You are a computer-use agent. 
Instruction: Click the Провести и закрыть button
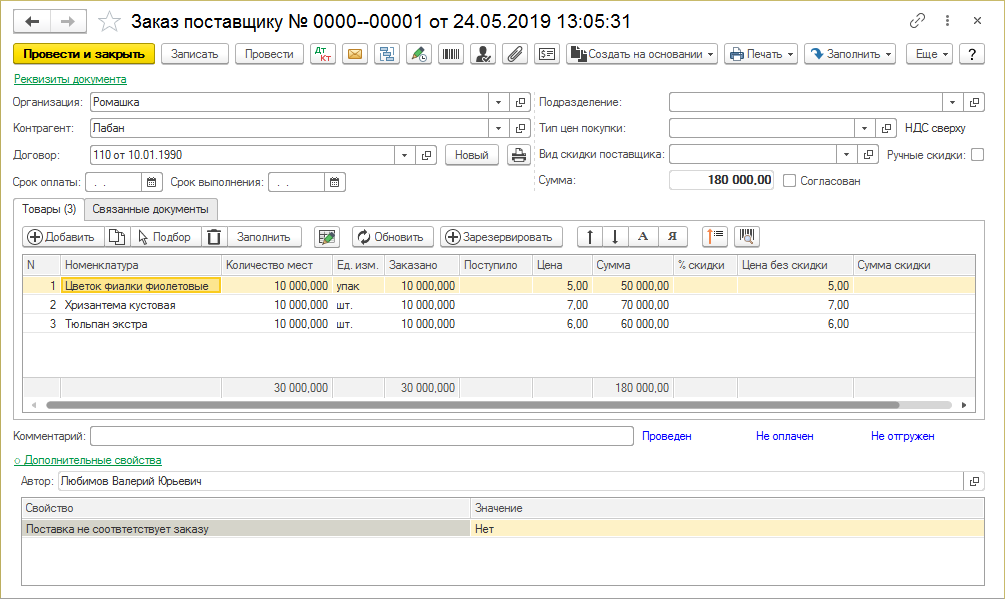(84, 54)
